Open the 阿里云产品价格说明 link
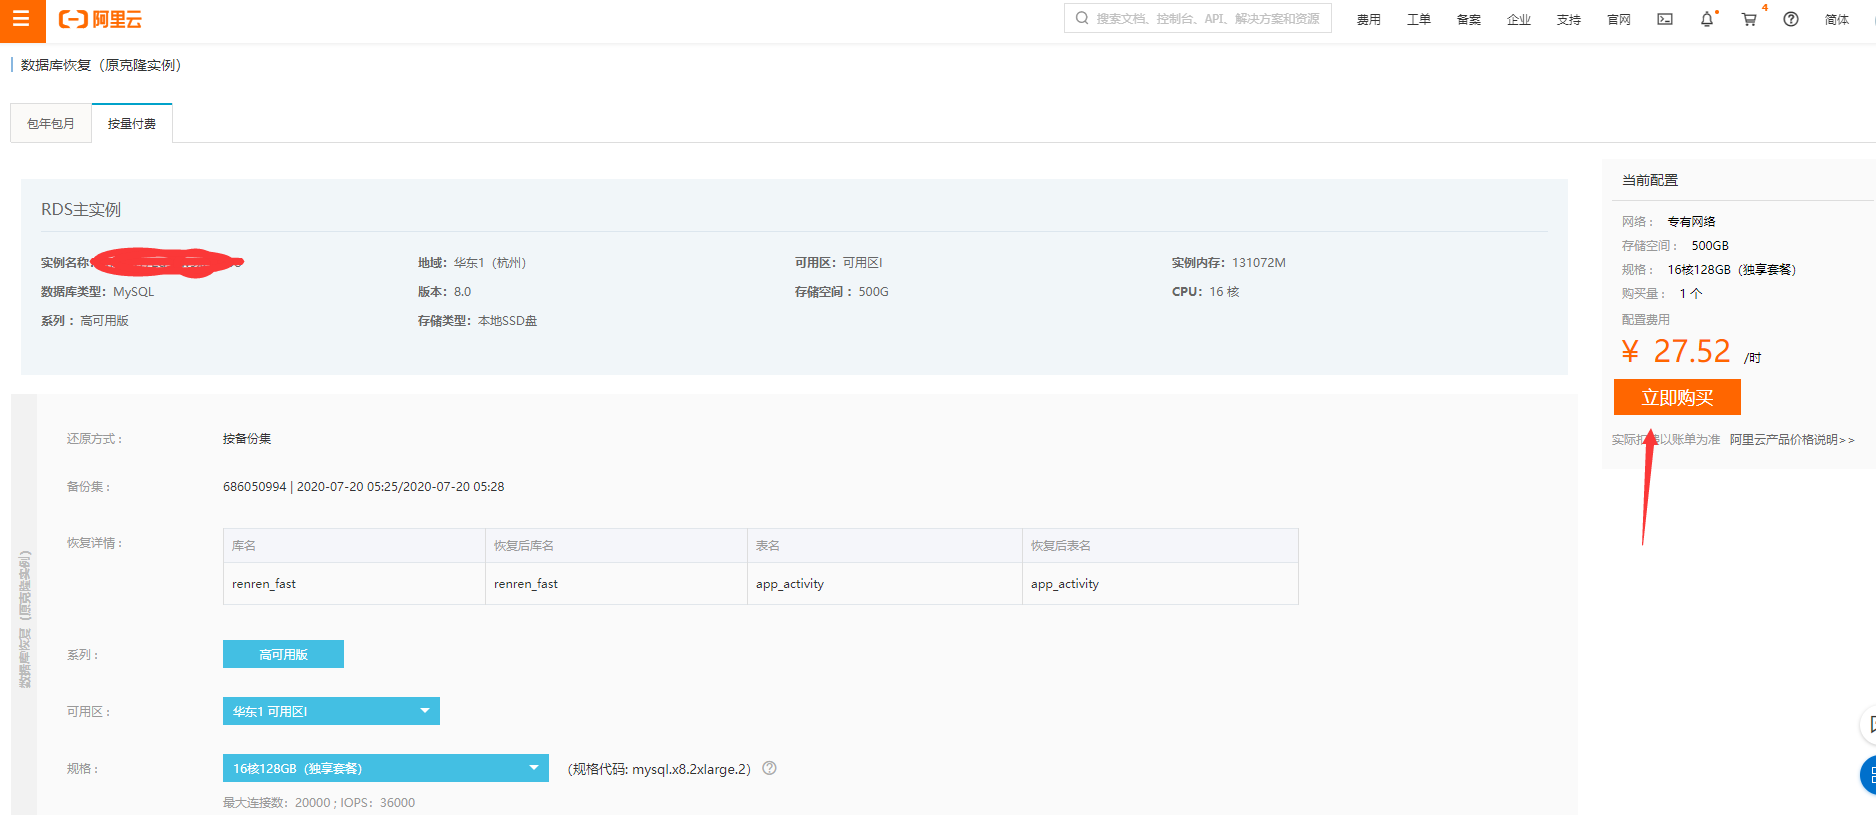The height and width of the screenshot is (815, 1876). (x=1791, y=440)
